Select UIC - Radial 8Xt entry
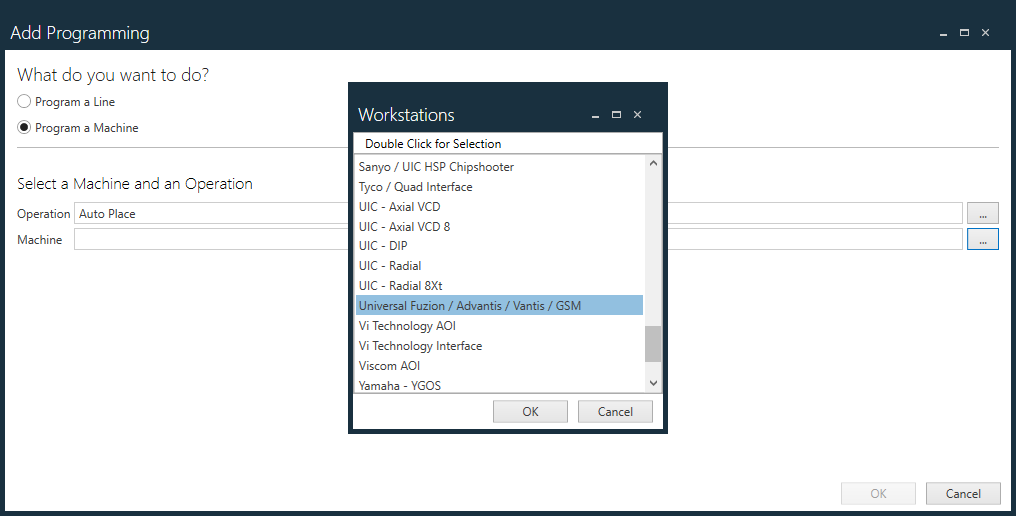Viewport: 1016px width, 516px height. (400, 286)
